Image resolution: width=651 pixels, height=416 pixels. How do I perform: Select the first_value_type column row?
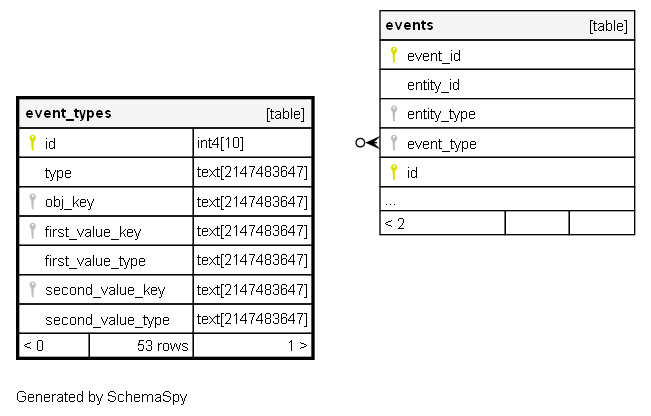click(x=95, y=261)
